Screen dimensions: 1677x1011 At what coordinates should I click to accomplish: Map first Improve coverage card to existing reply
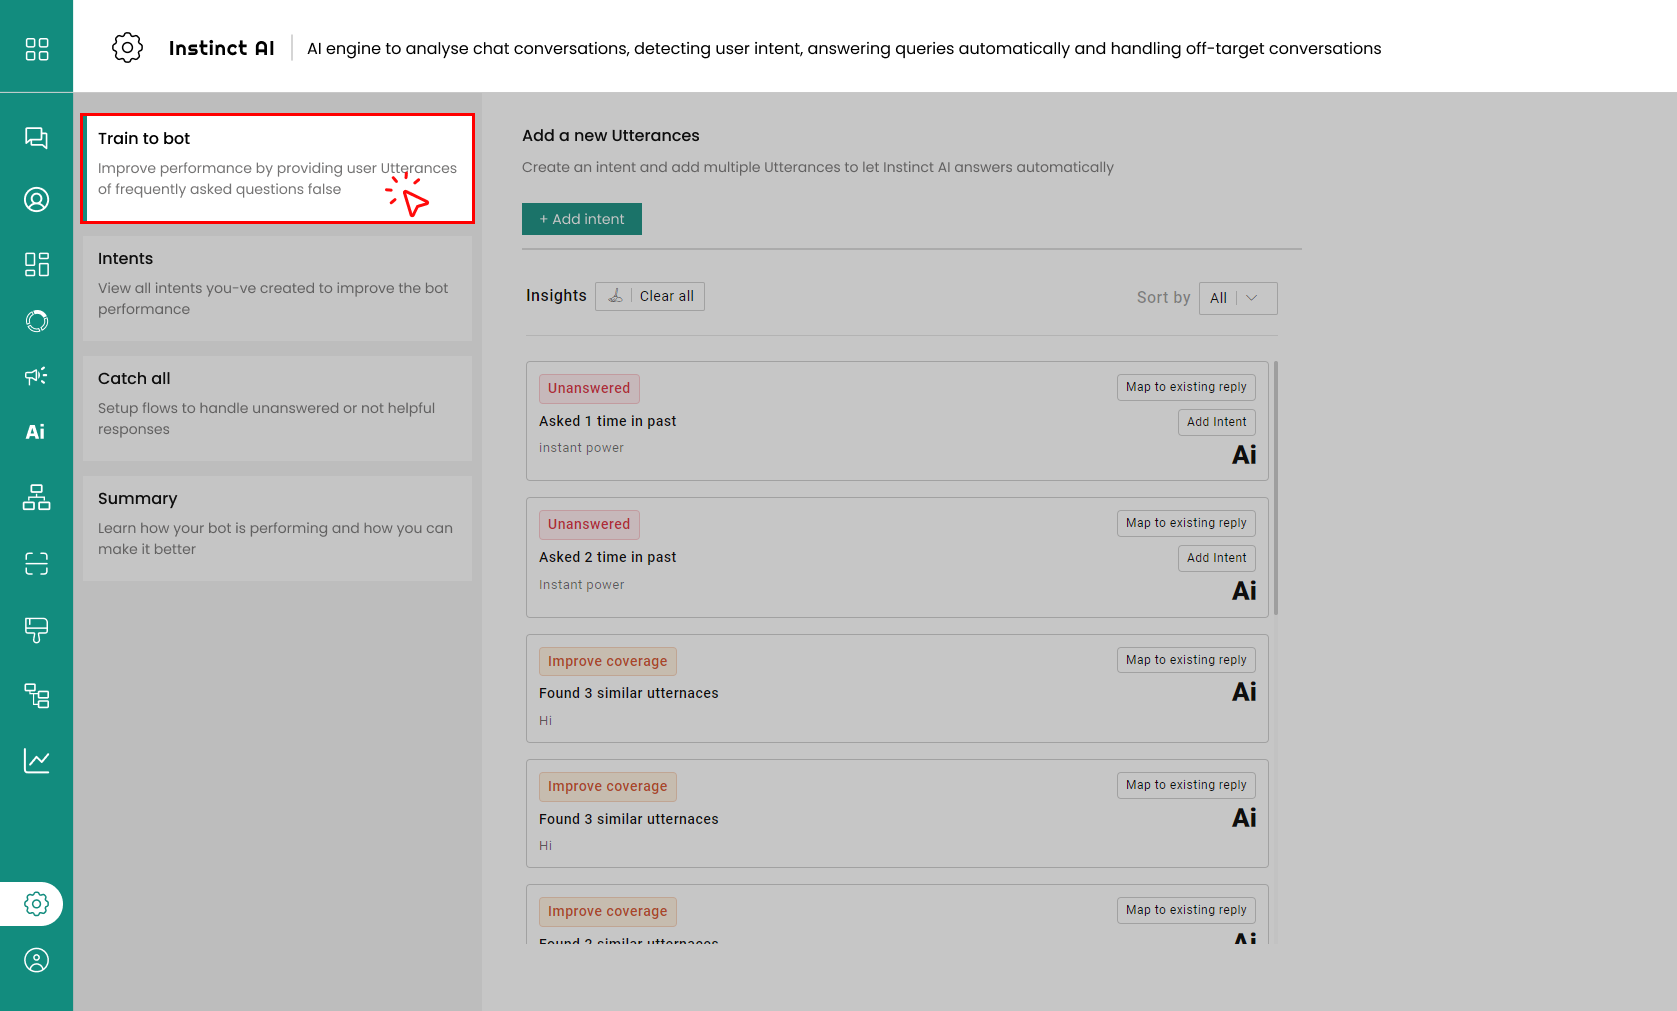pyautogui.click(x=1185, y=660)
